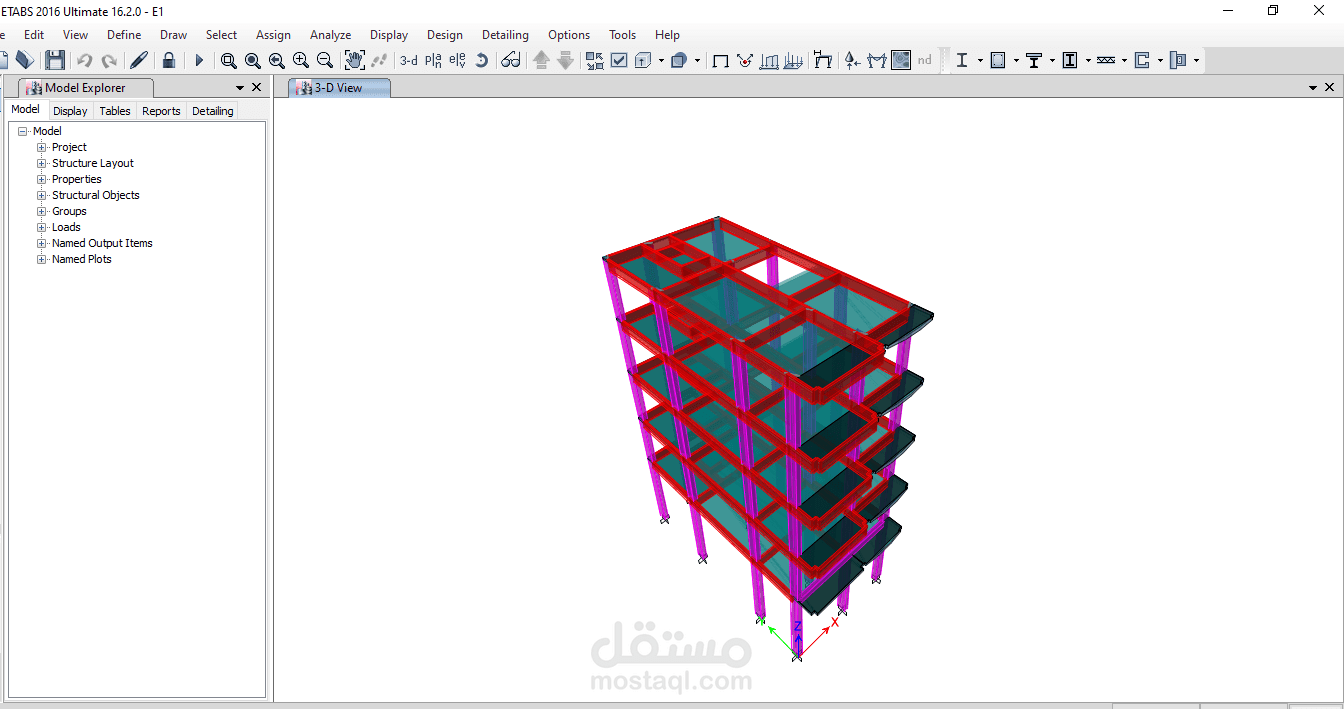
Task: Select the Named Output Items tree entry
Action: pos(102,243)
